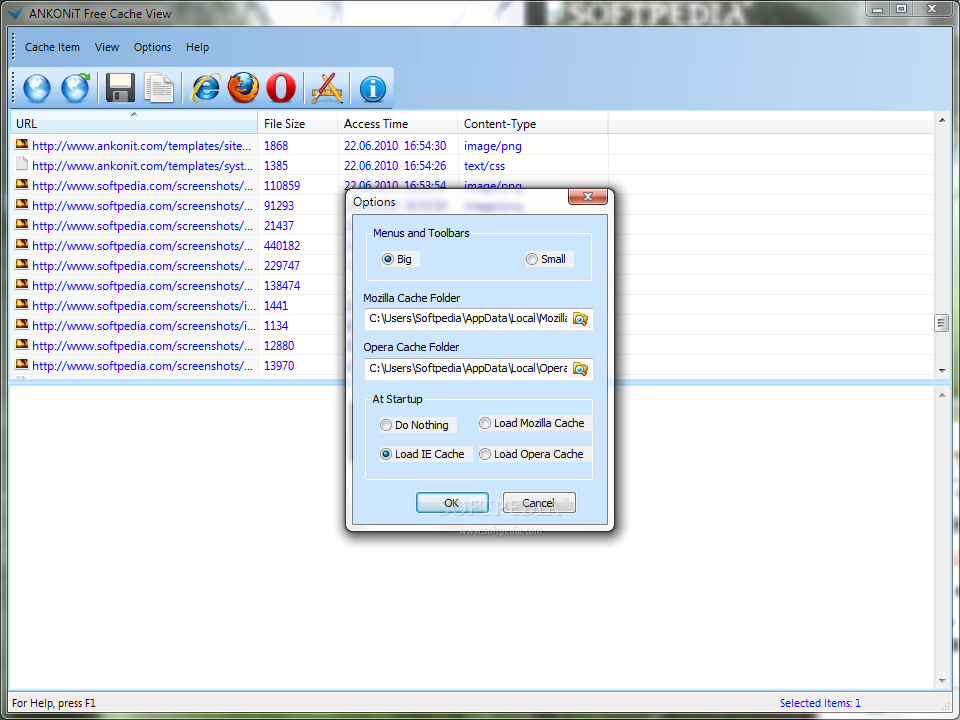
Task: Click file size 1134 cell
Action: [276, 326]
